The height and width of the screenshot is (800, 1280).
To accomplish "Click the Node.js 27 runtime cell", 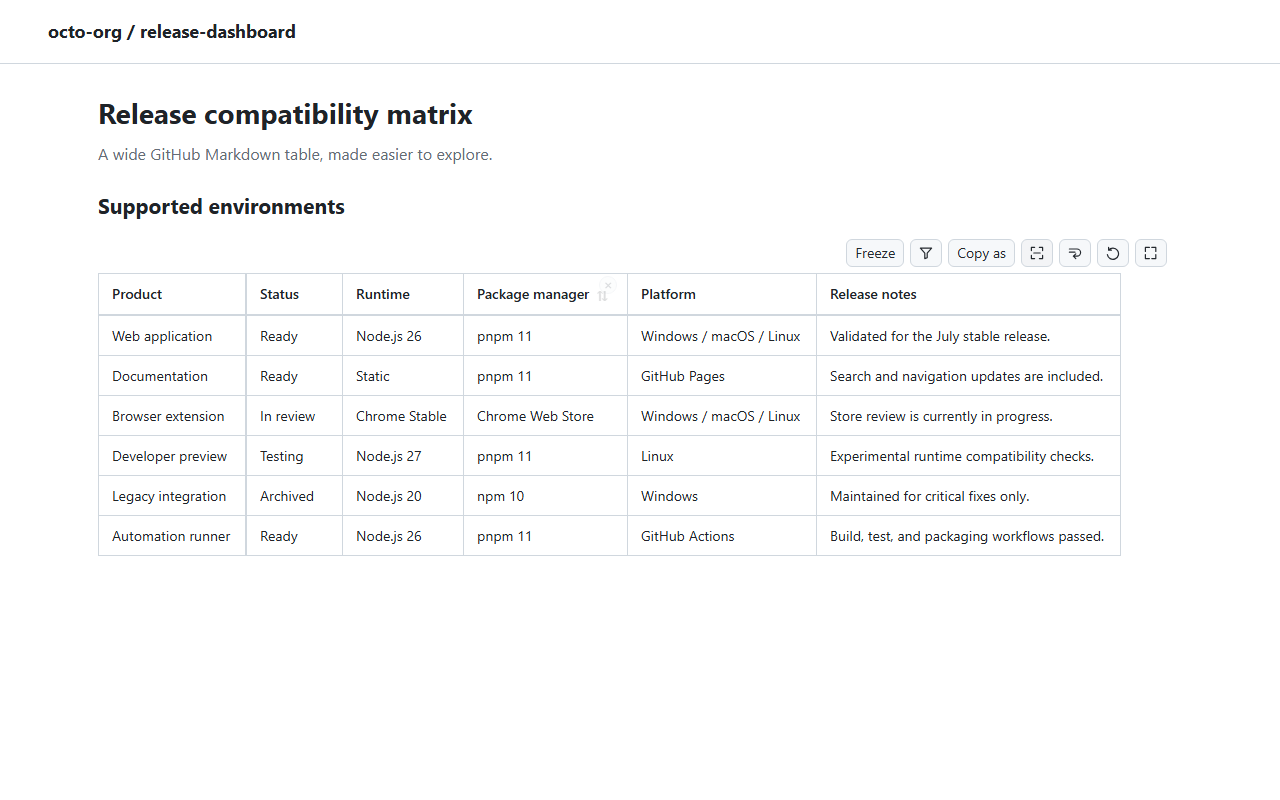I will pos(403,456).
